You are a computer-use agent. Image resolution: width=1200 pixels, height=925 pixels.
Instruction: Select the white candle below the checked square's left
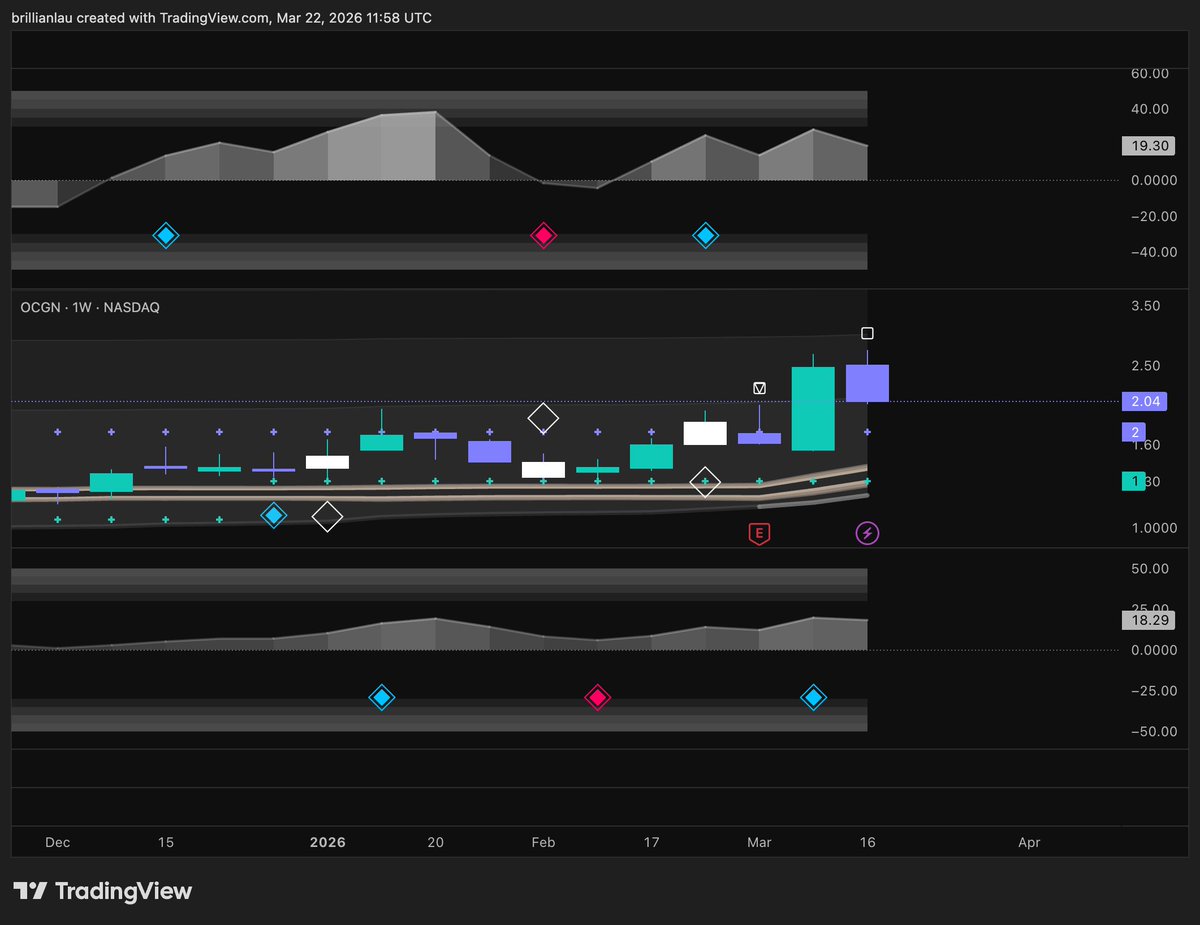pyautogui.click(x=705, y=433)
